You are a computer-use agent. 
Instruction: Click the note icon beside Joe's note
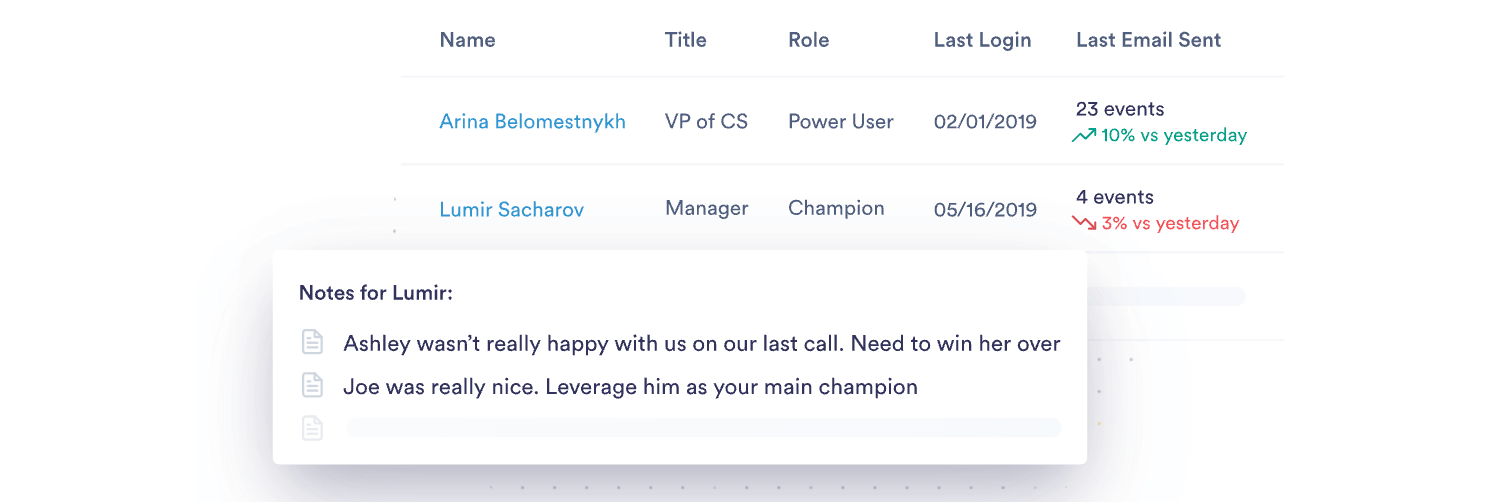click(313, 385)
